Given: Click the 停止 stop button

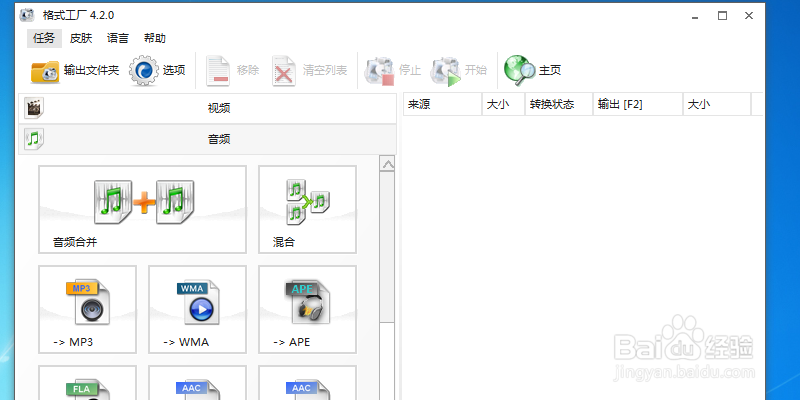Looking at the screenshot, I should 392,70.
